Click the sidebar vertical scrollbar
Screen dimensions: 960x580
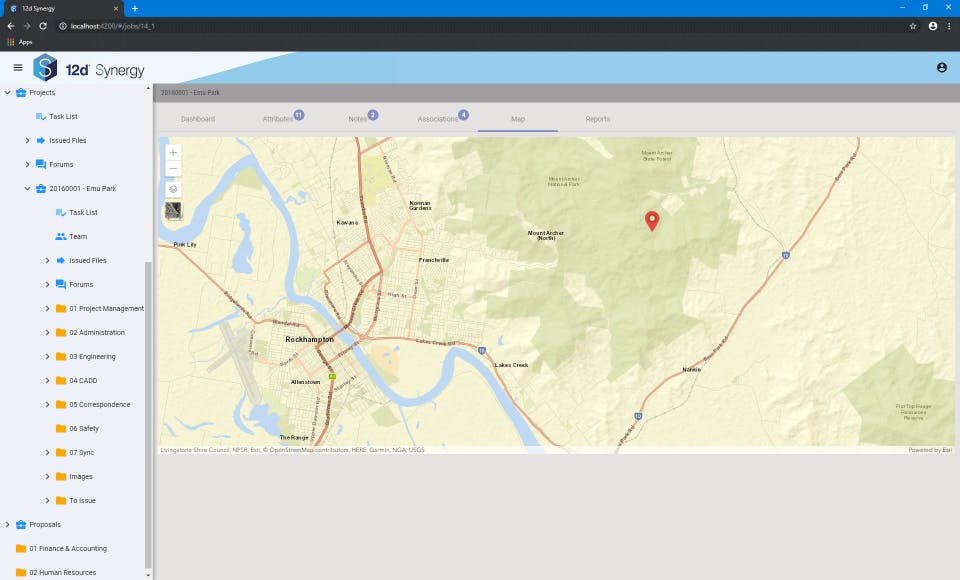pyautogui.click(x=148, y=415)
